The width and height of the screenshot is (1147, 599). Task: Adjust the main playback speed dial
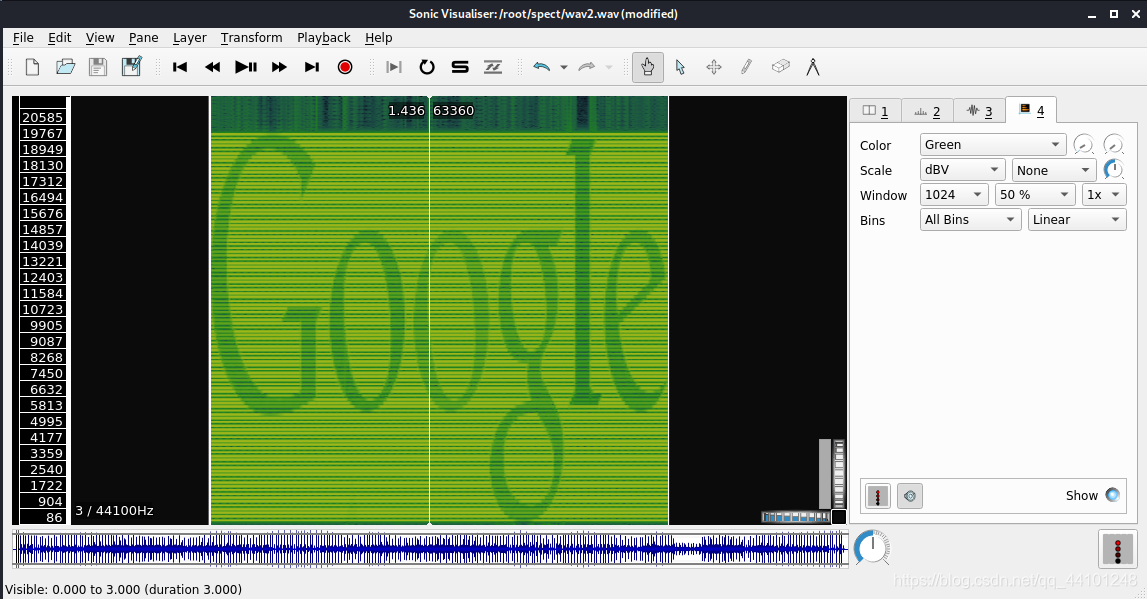872,548
